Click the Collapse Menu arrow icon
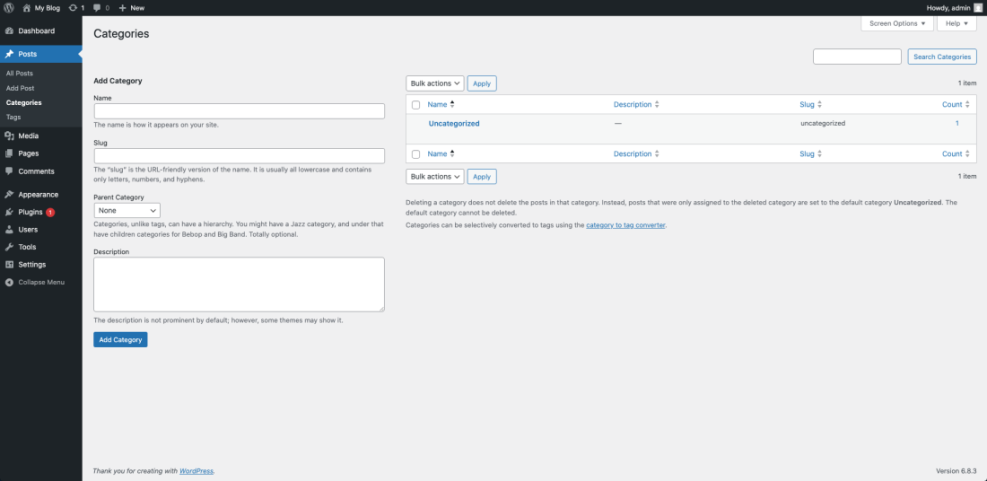 click(x=9, y=282)
